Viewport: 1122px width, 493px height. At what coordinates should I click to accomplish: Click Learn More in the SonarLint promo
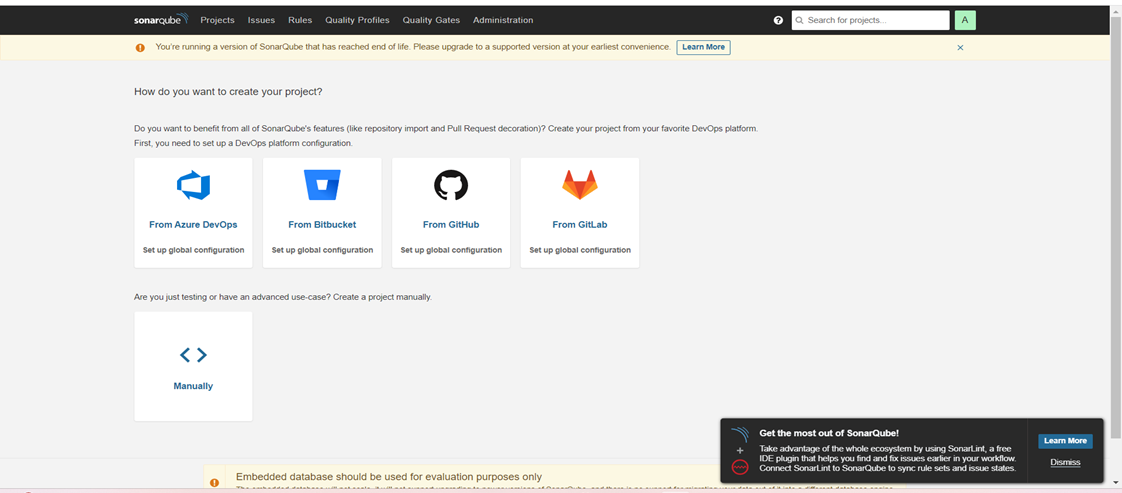(x=1065, y=441)
